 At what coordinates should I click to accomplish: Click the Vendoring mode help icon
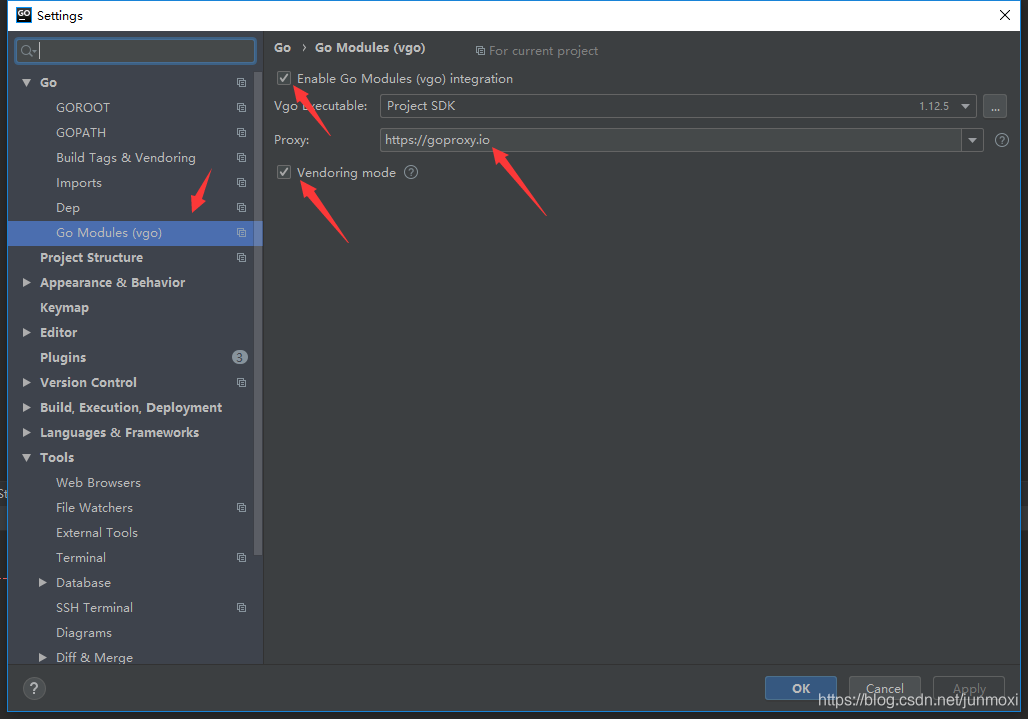[x=411, y=172]
